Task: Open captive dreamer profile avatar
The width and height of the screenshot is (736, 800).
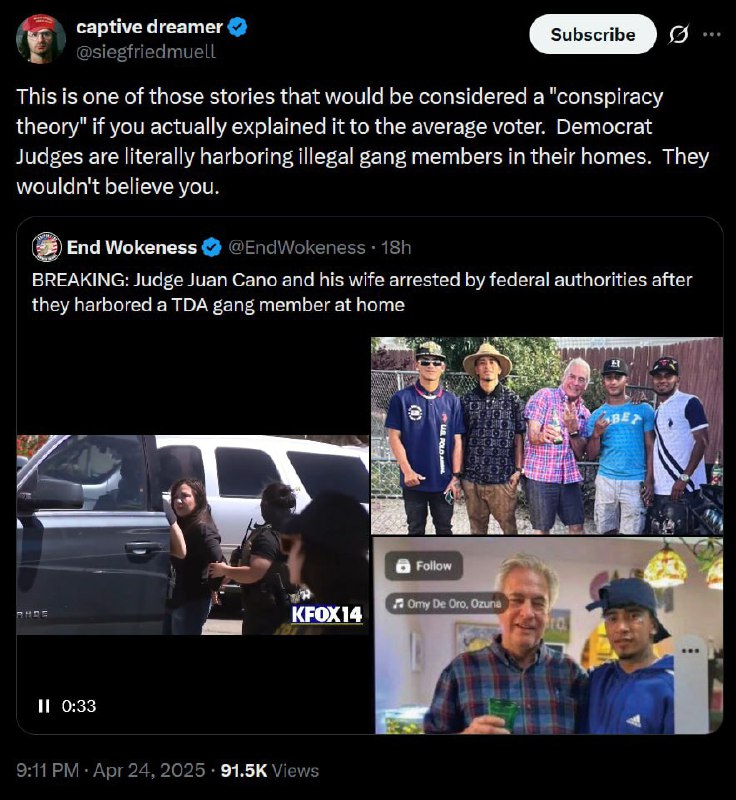Action: [41, 39]
